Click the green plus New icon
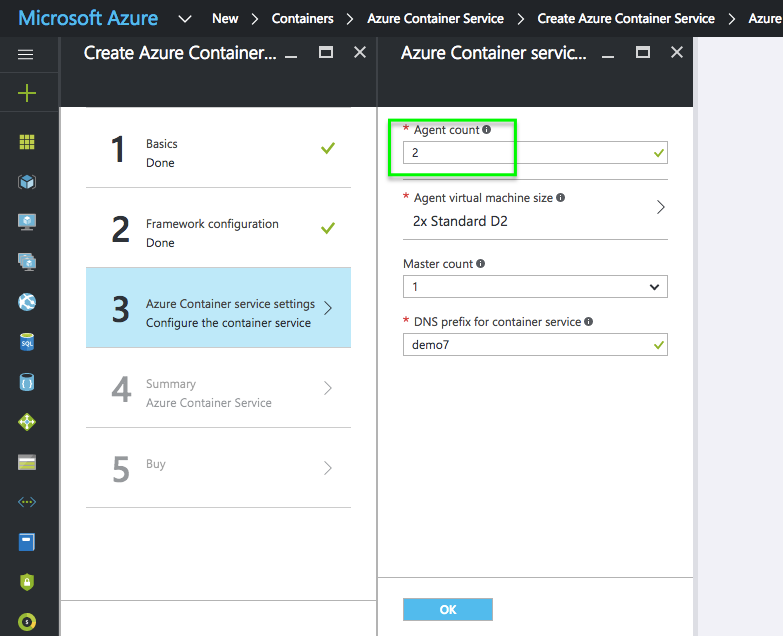Viewport: 783px width, 636px height. point(27,93)
